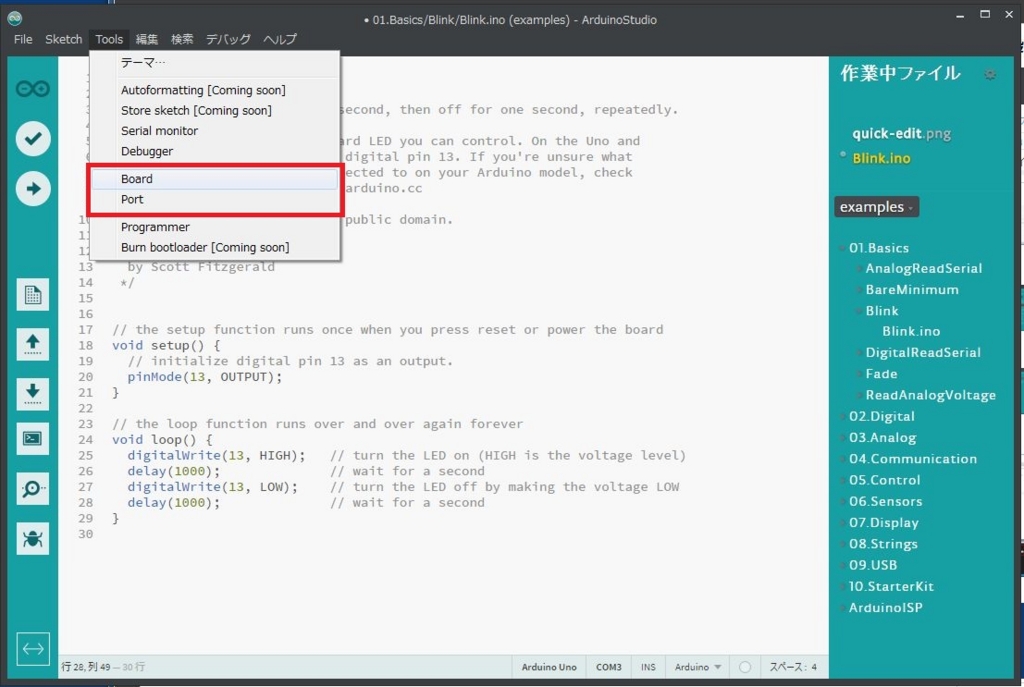Viewport: 1024px width, 687px height.
Task: Click the Upload arrow button
Action: [x=33, y=189]
